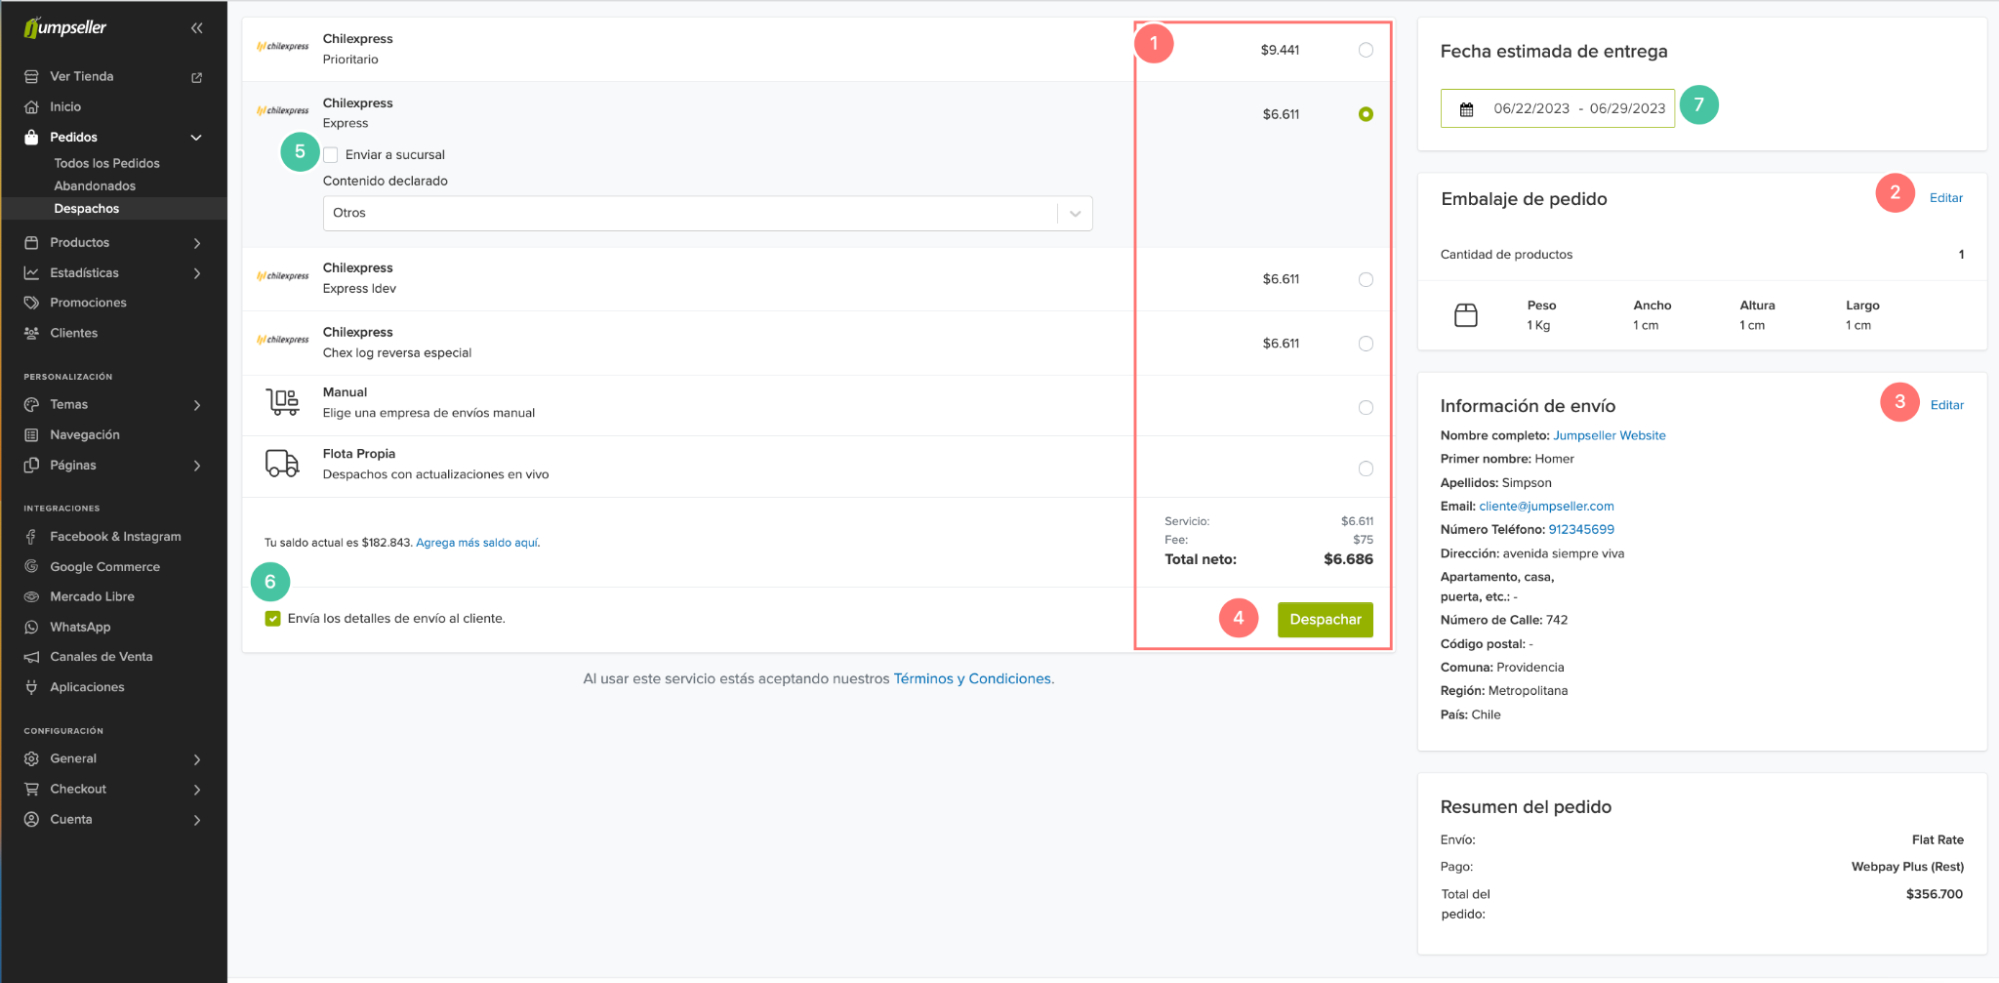The image size is (1999, 983).
Task: Click the Promociones tag icon
Action: click(32, 303)
